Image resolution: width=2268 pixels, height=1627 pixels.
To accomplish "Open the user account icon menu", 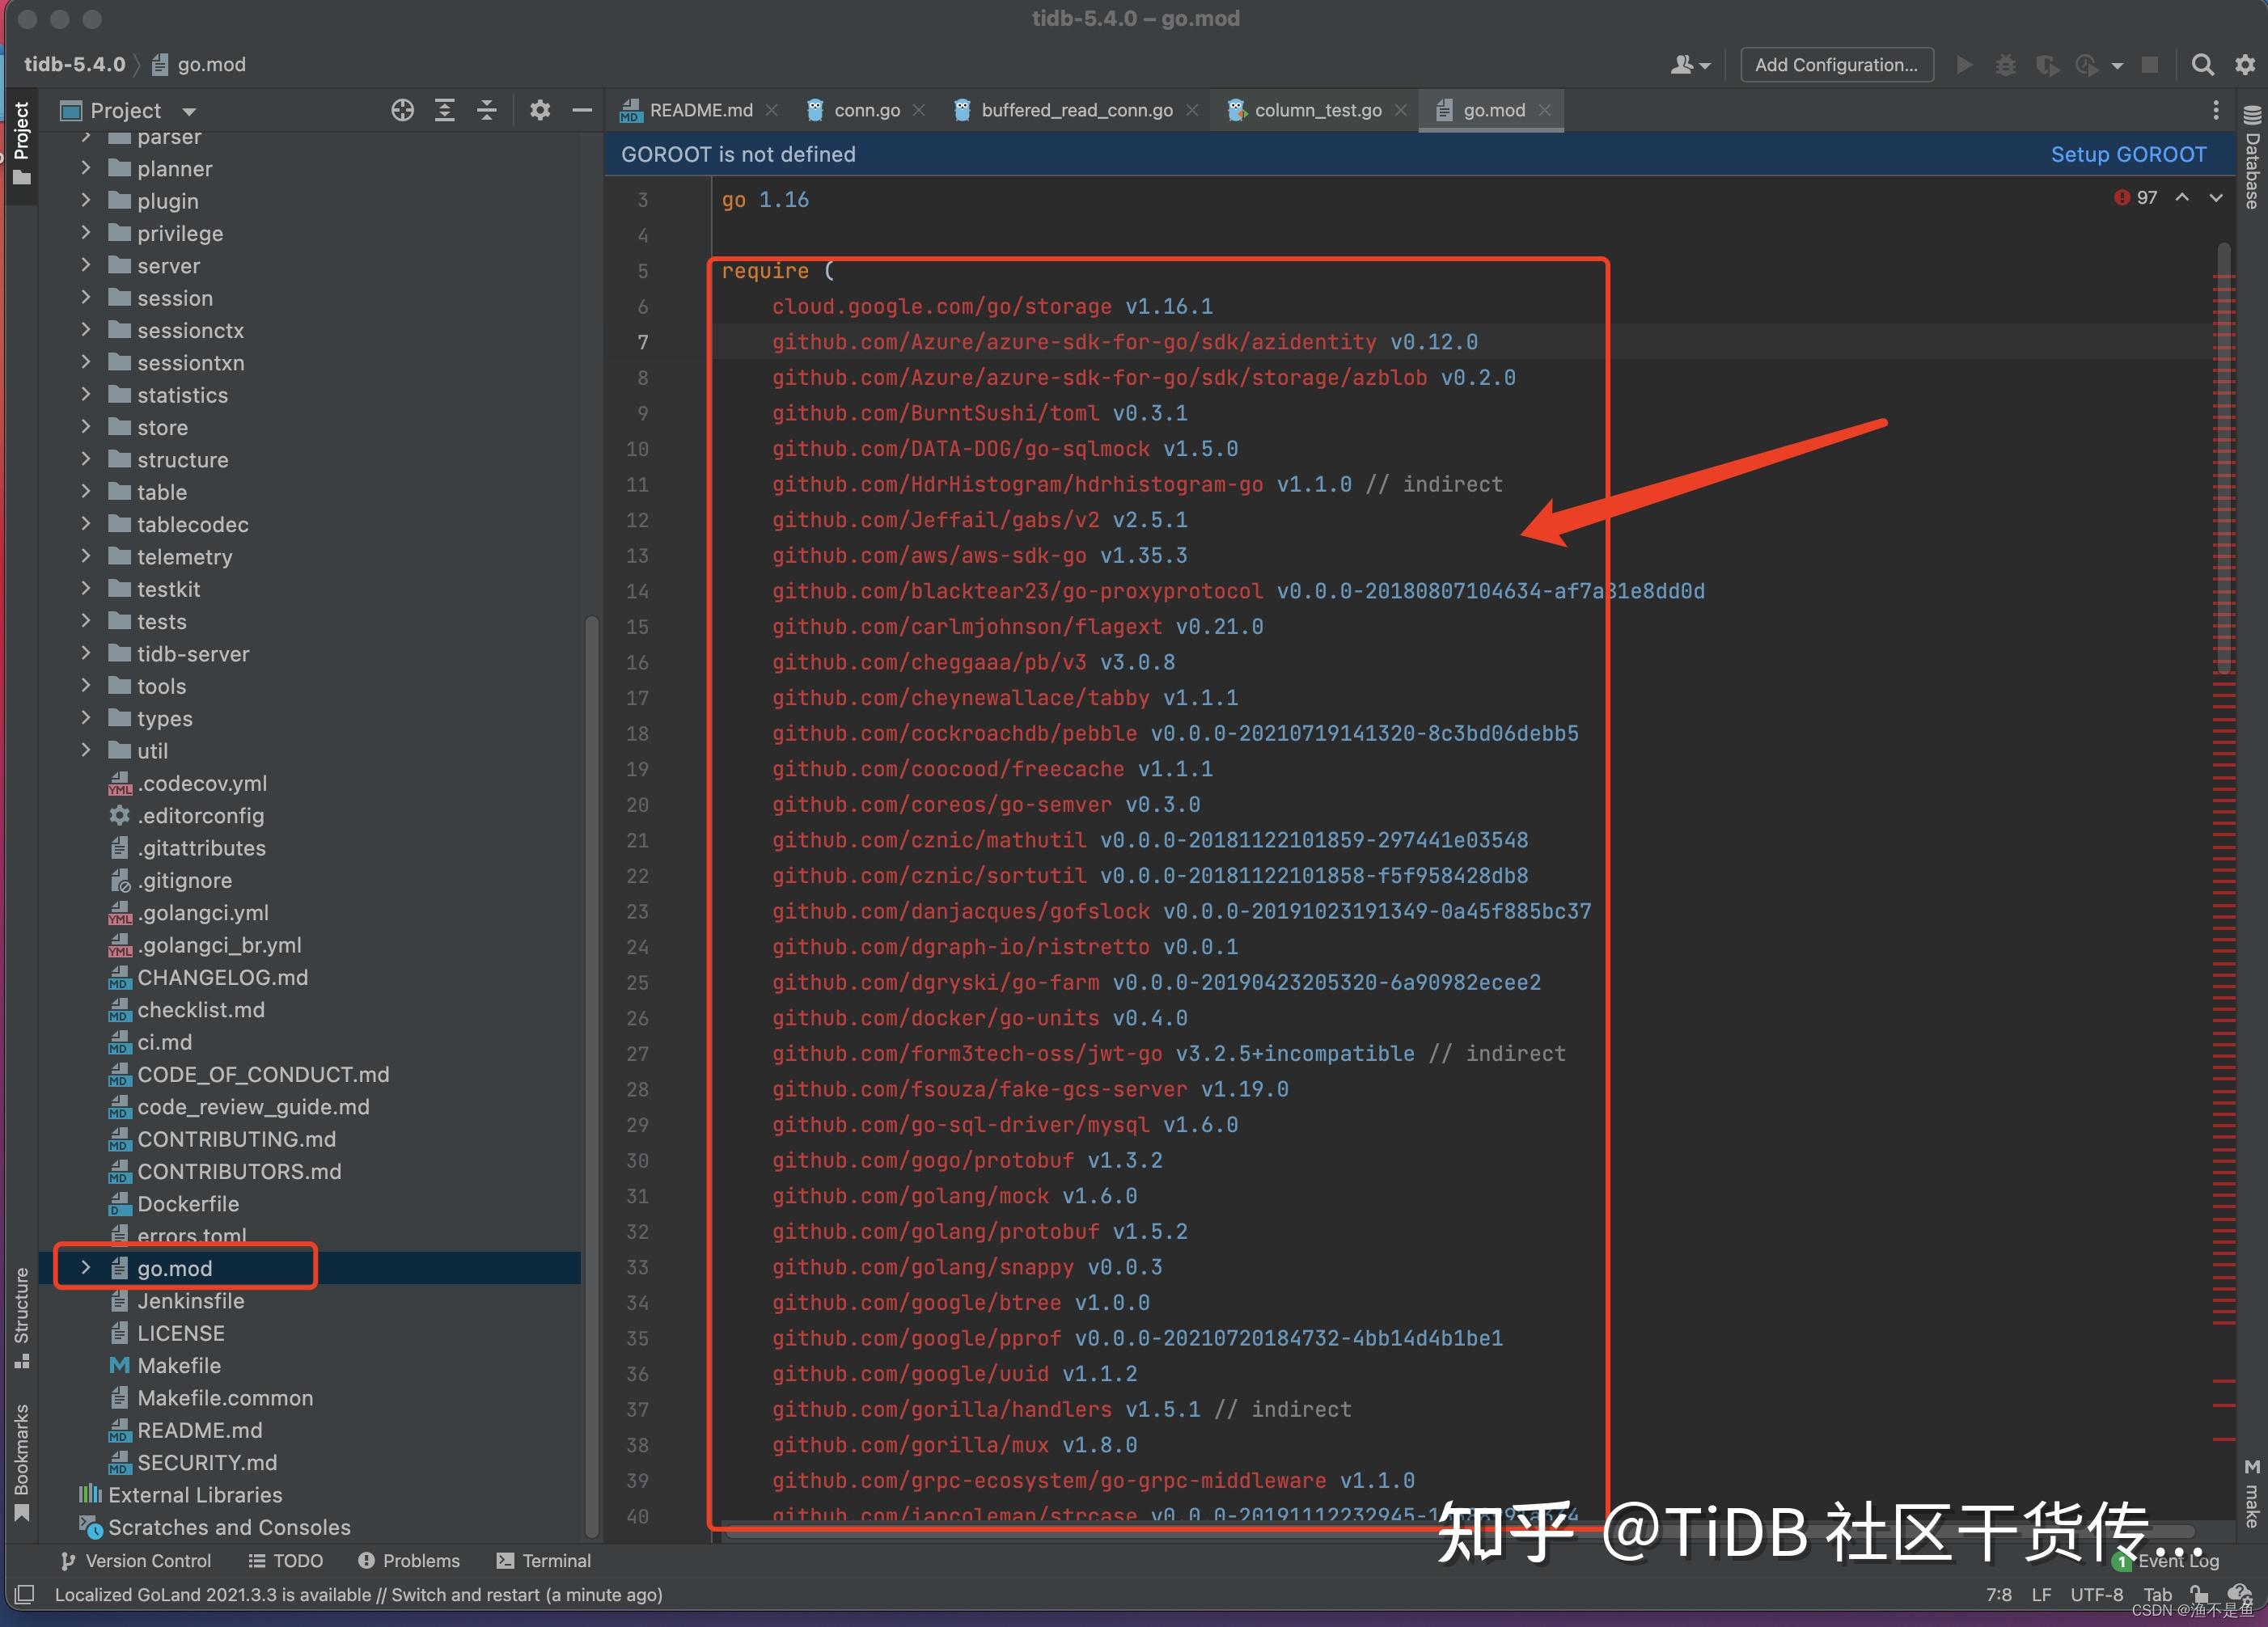I will [x=1690, y=65].
